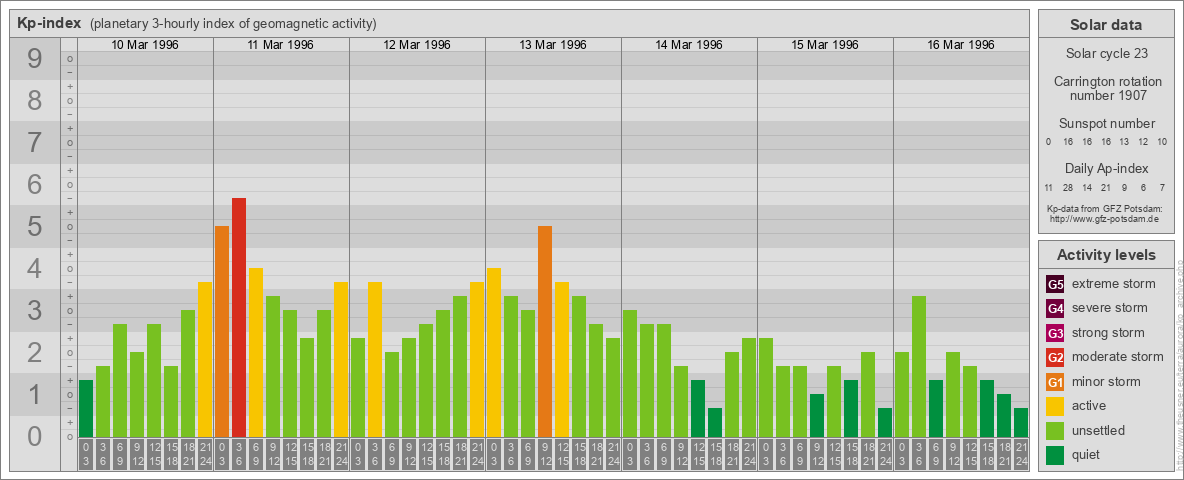
Task: Select the dark green 12-15h bar on 14 Mar
Action: coord(698,408)
